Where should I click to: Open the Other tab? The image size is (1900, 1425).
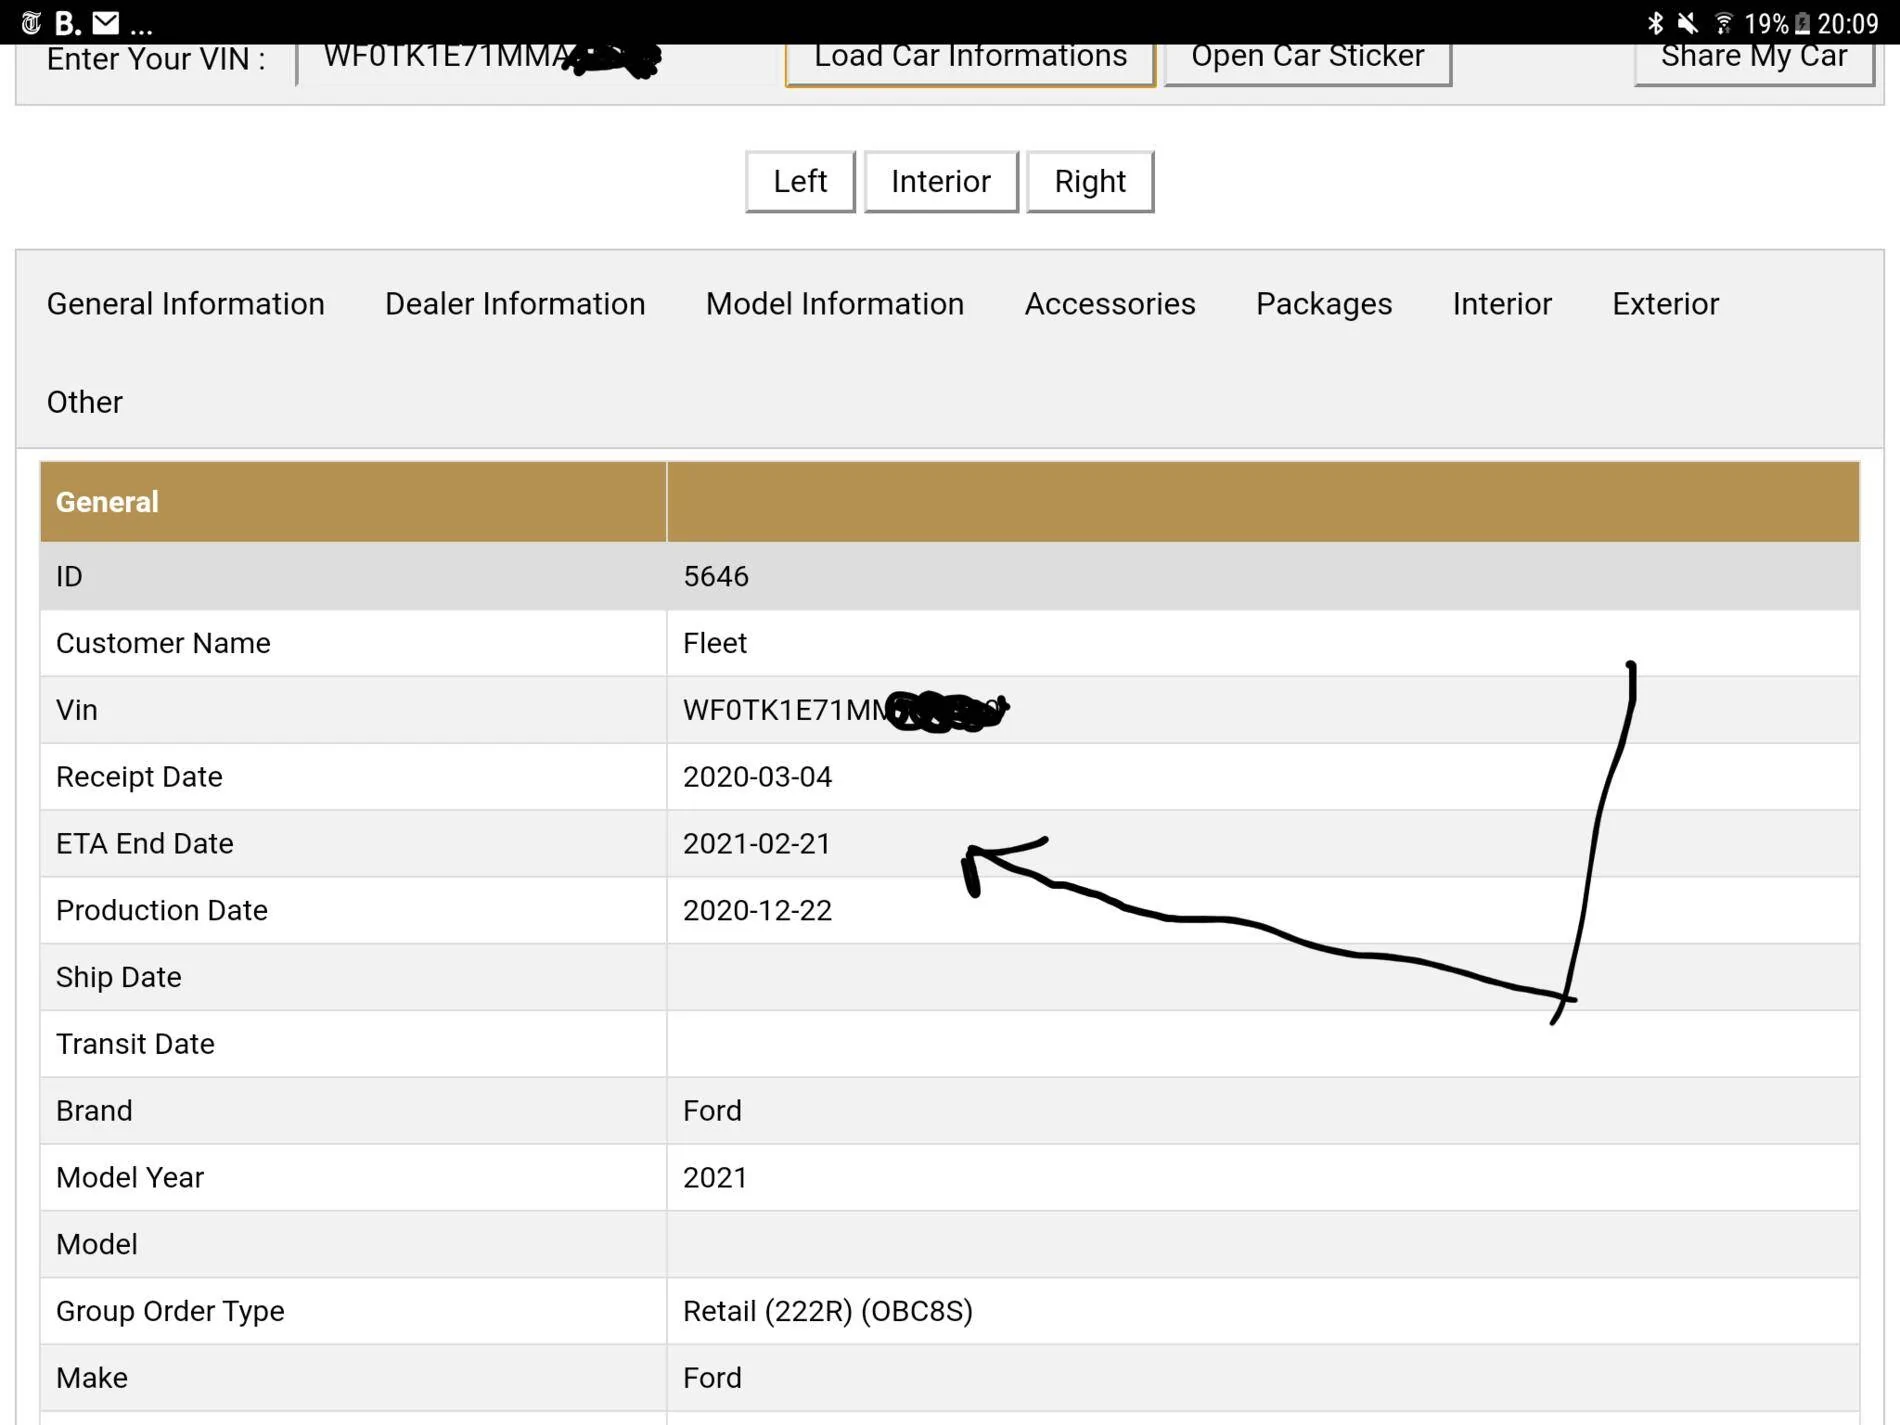point(85,401)
